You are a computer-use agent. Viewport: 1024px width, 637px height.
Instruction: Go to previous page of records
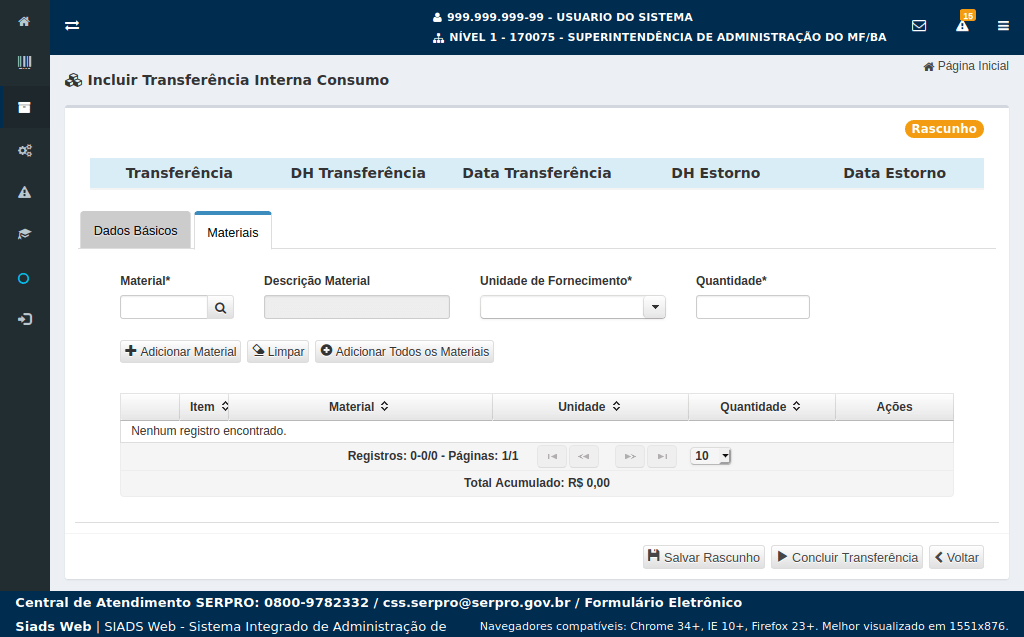584,456
